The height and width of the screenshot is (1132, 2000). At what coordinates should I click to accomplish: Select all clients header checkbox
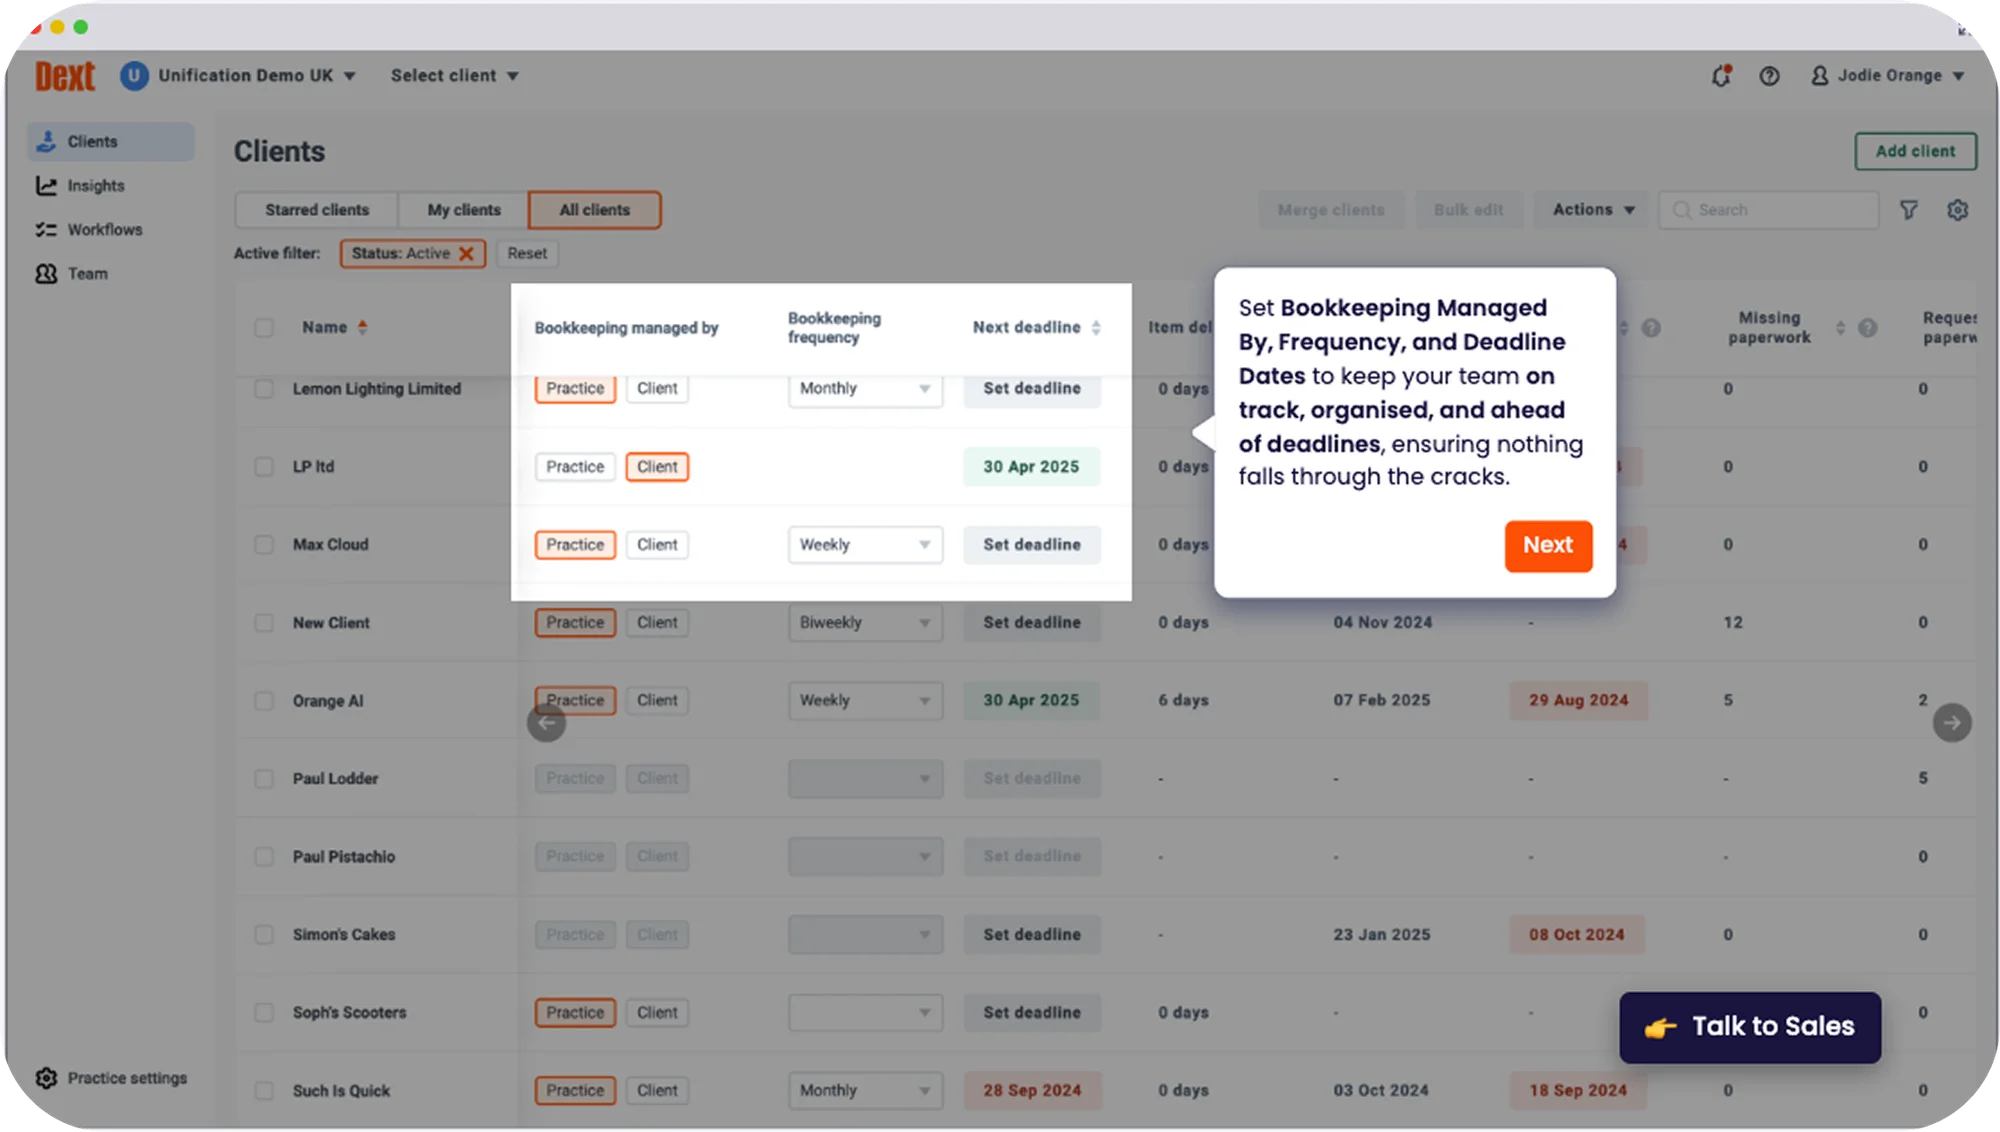click(x=264, y=328)
